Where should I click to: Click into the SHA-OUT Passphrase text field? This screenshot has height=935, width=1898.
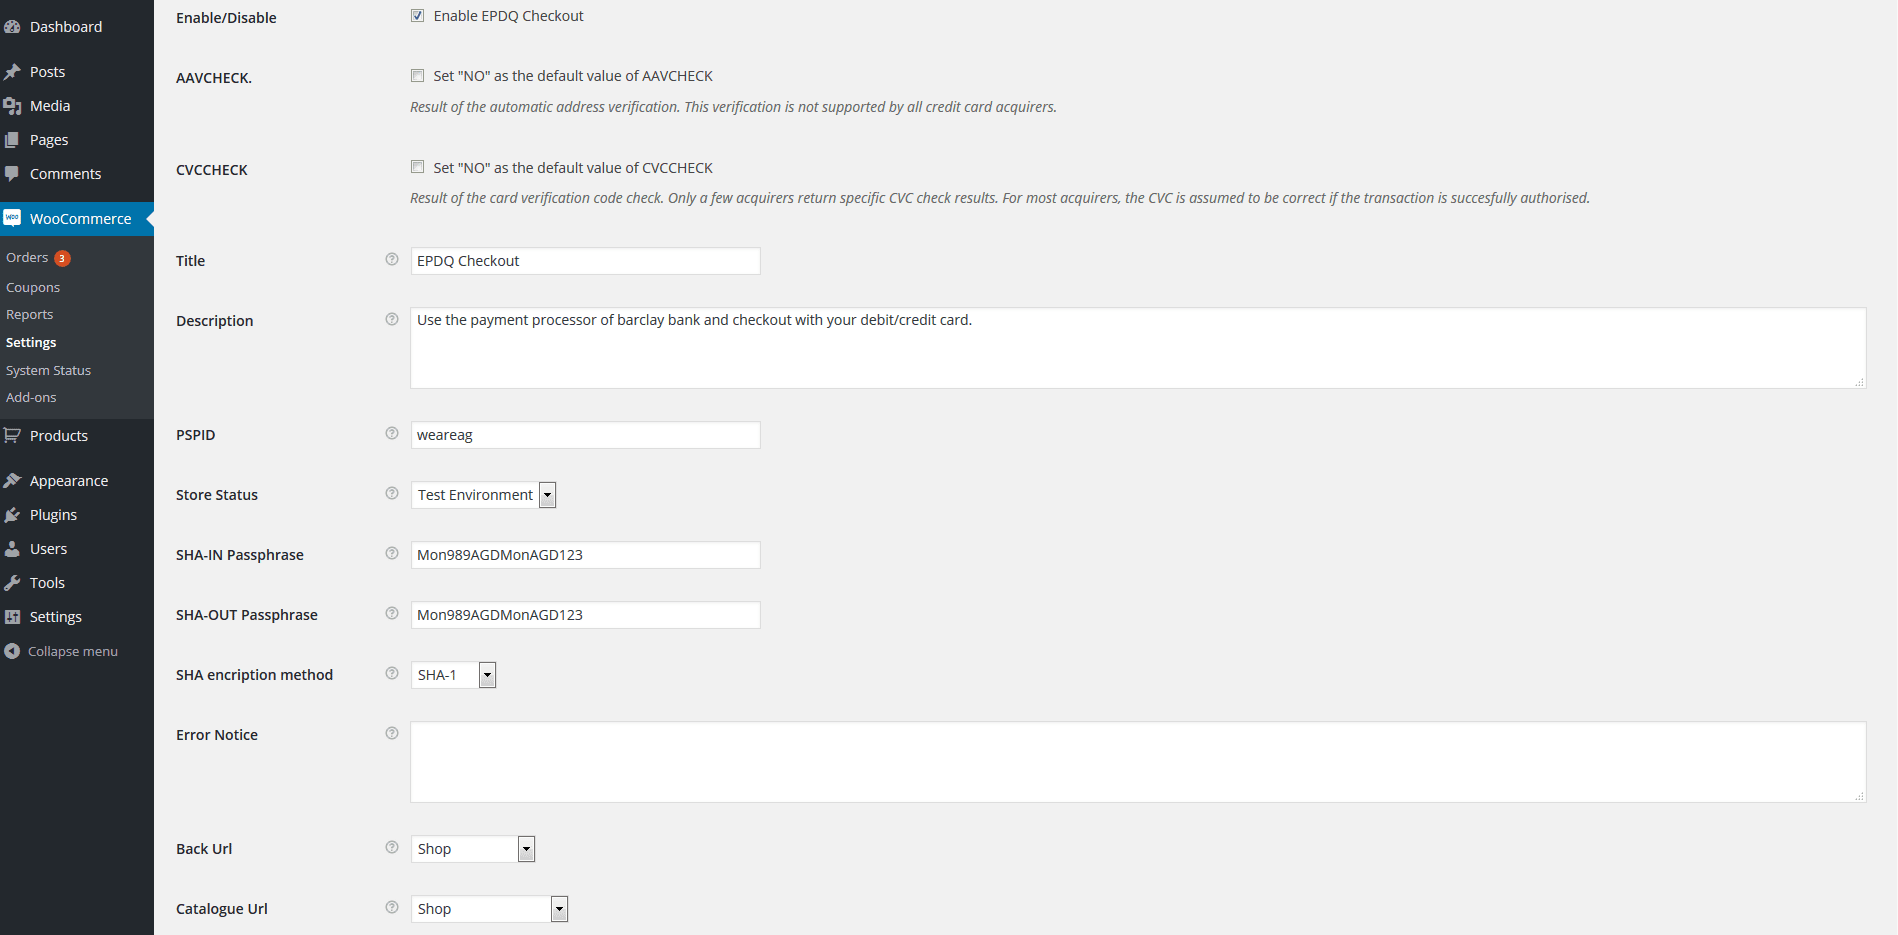click(585, 615)
